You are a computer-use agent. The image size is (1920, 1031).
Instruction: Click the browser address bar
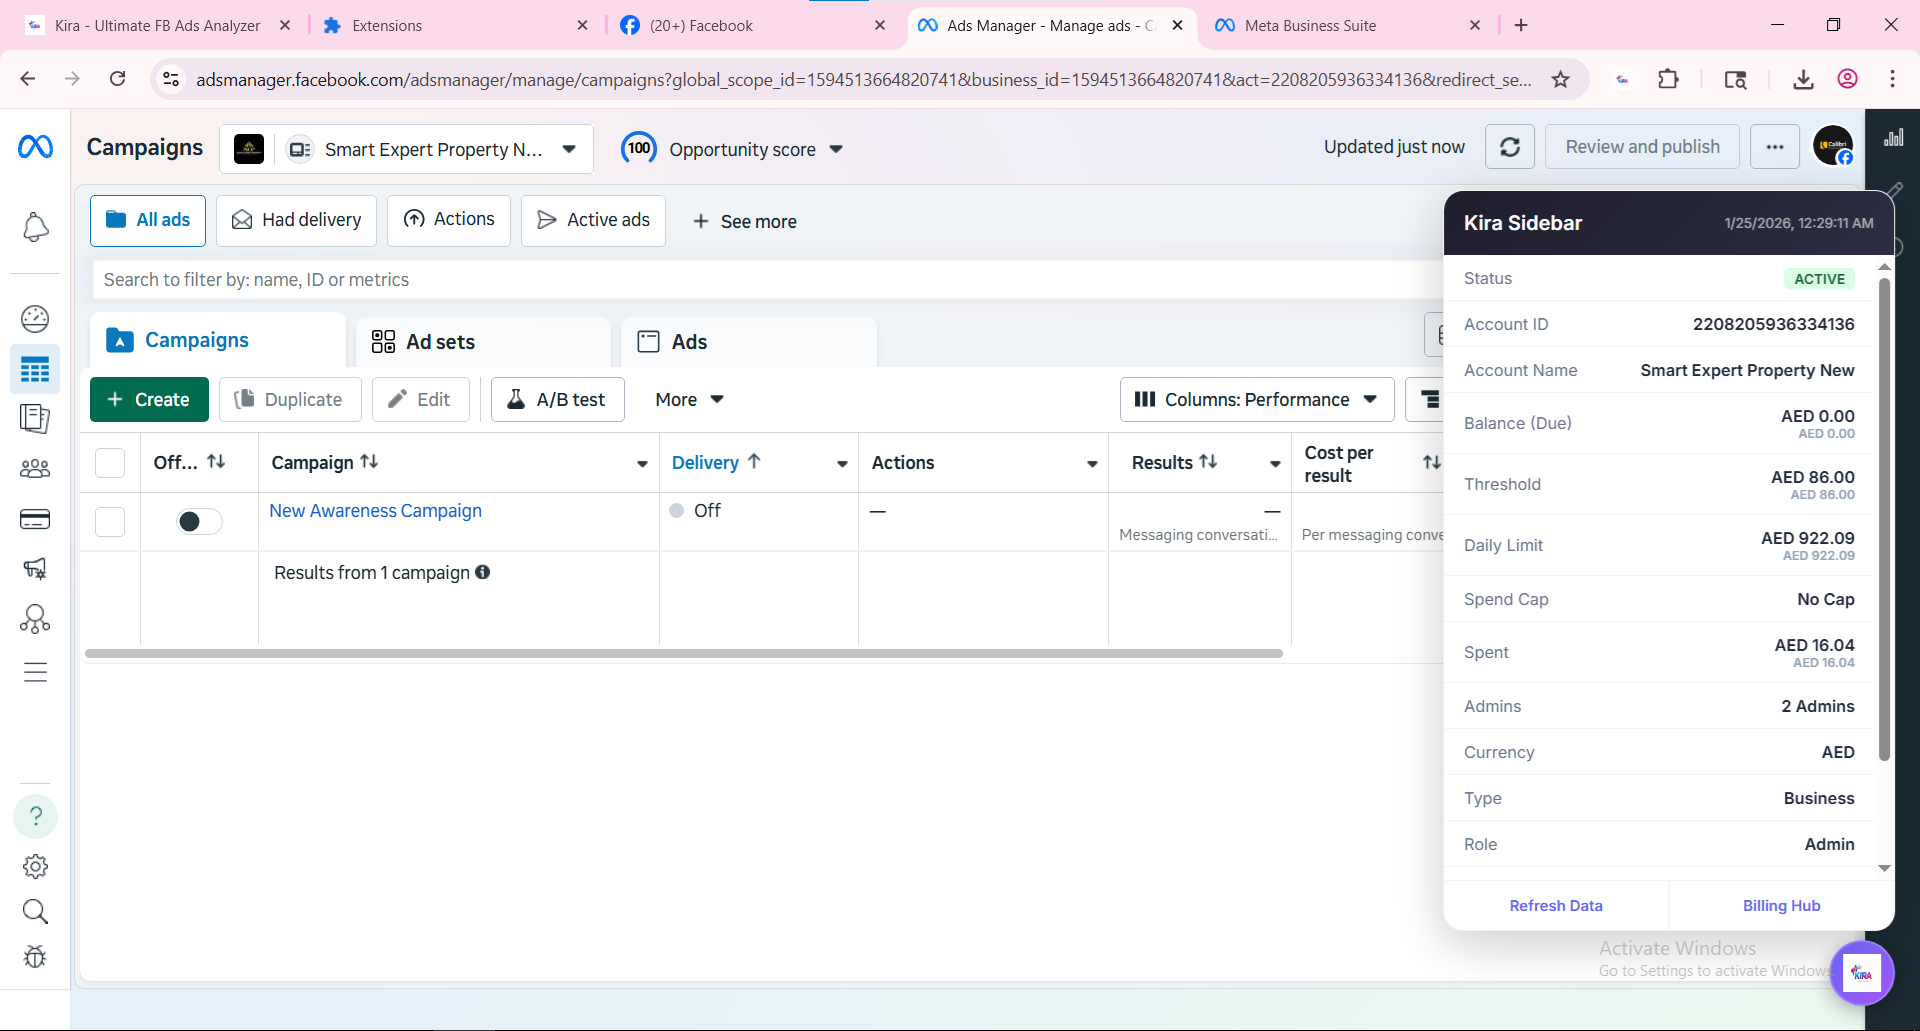863,79
